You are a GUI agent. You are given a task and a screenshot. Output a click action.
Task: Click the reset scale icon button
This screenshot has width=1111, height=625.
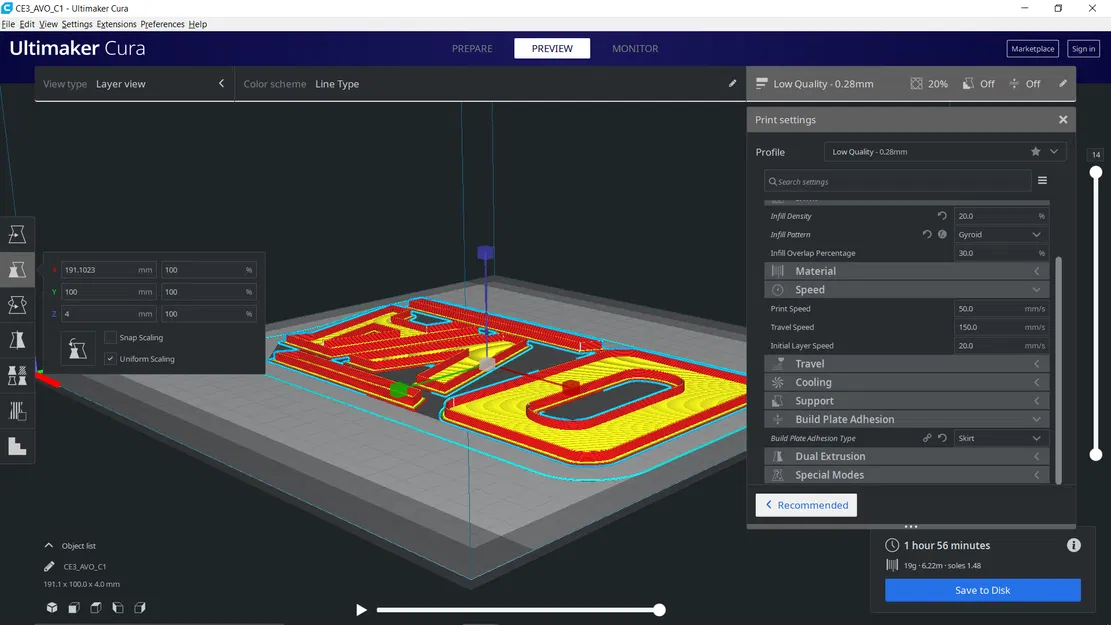[x=78, y=348]
